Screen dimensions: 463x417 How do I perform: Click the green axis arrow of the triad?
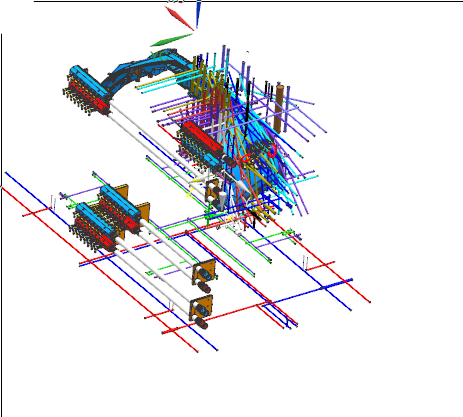(x=171, y=40)
